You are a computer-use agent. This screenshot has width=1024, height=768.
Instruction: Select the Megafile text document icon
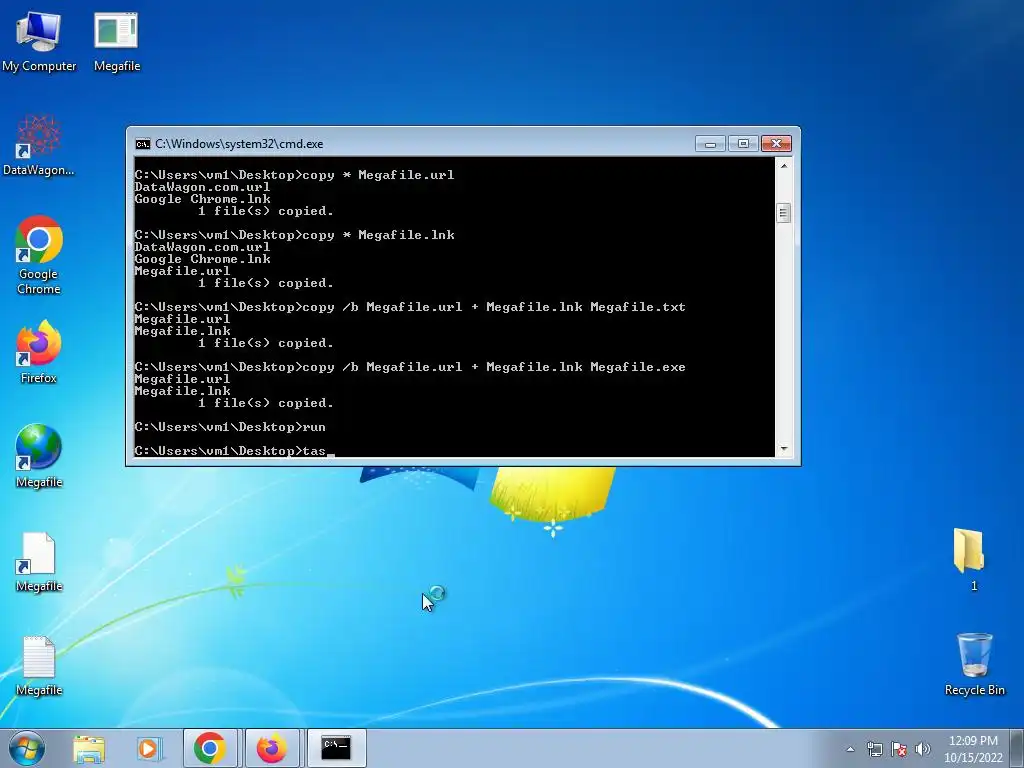pos(39,665)
